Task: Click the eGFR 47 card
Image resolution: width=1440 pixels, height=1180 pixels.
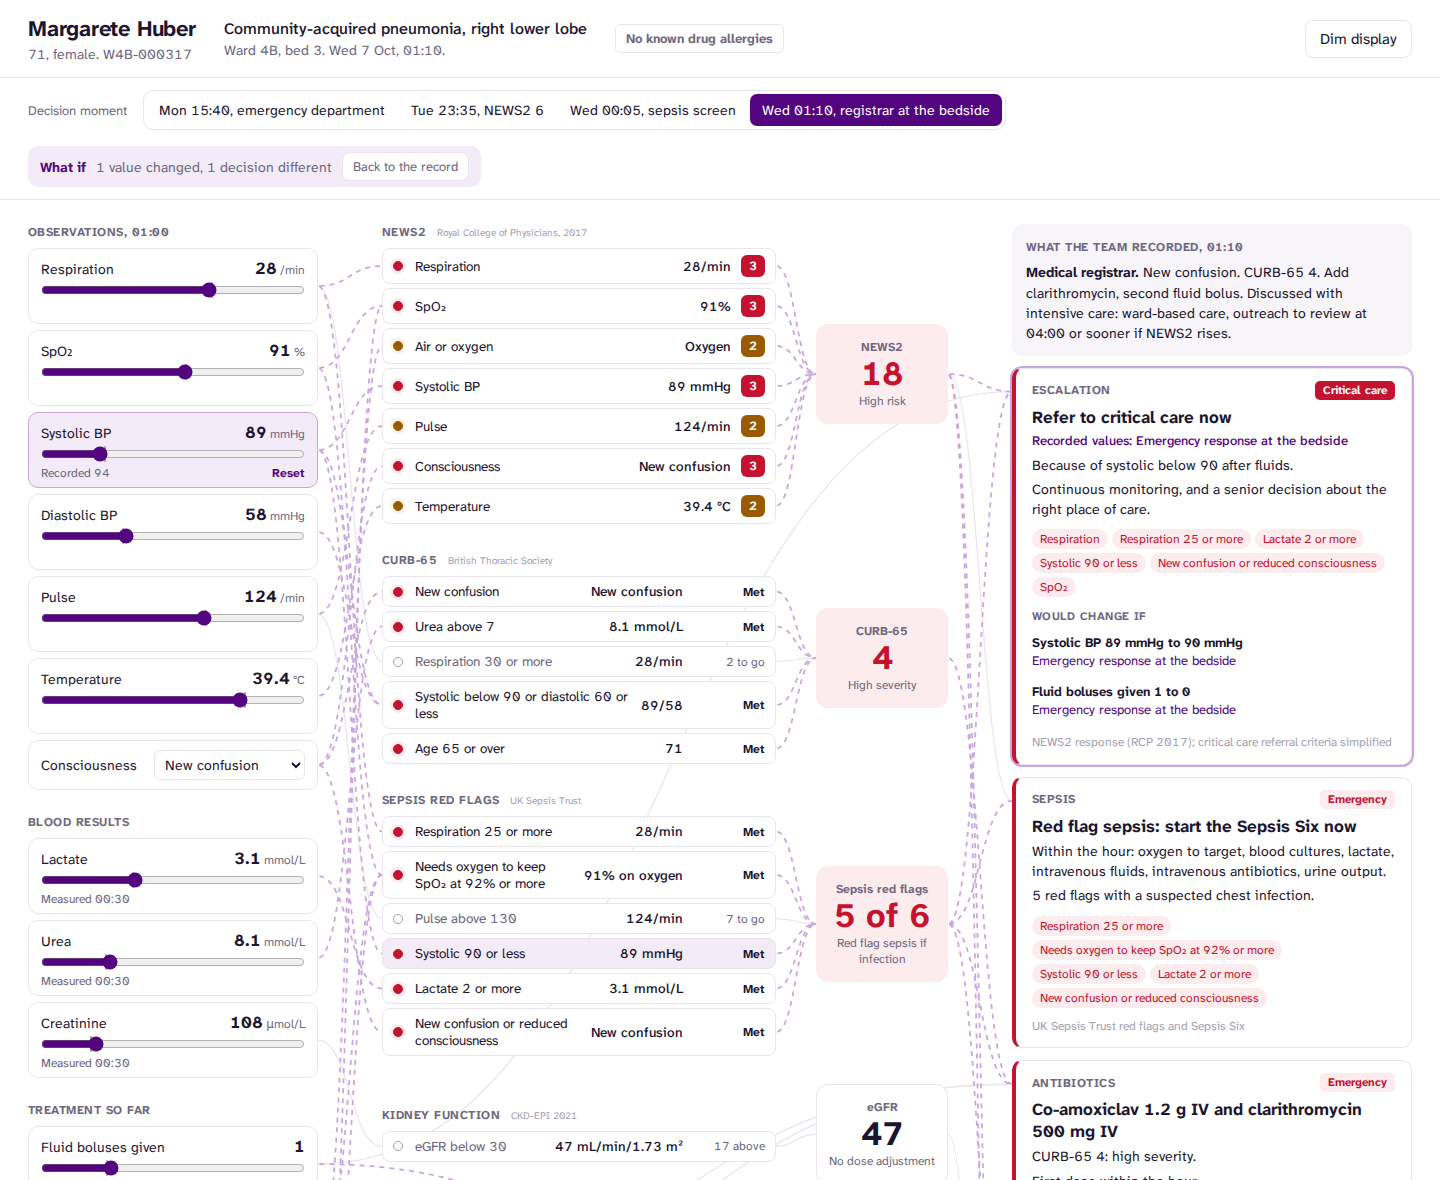Action: click(882, 1133)
